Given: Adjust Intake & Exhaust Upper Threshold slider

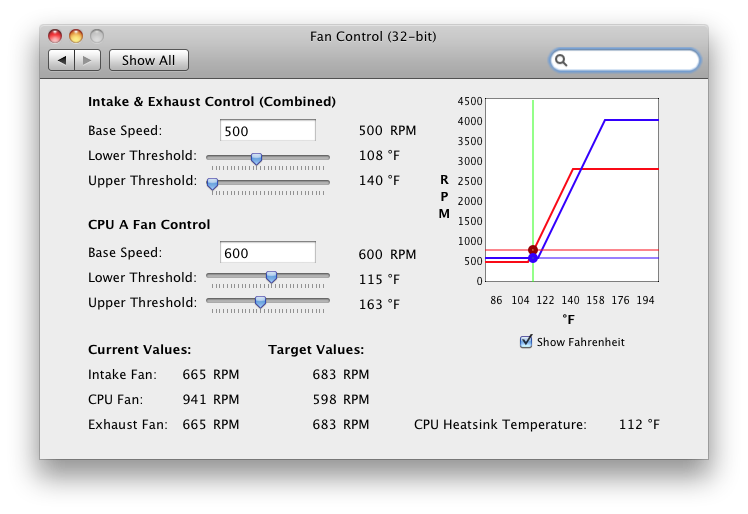Looking at the screenshot, I should click(x=212, y=184).
